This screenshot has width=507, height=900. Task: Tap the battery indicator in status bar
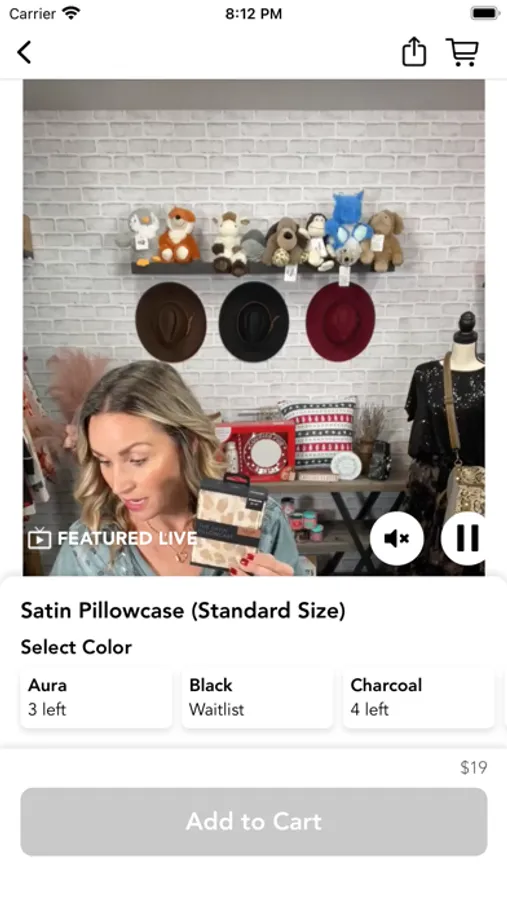(x=485, y=13)
